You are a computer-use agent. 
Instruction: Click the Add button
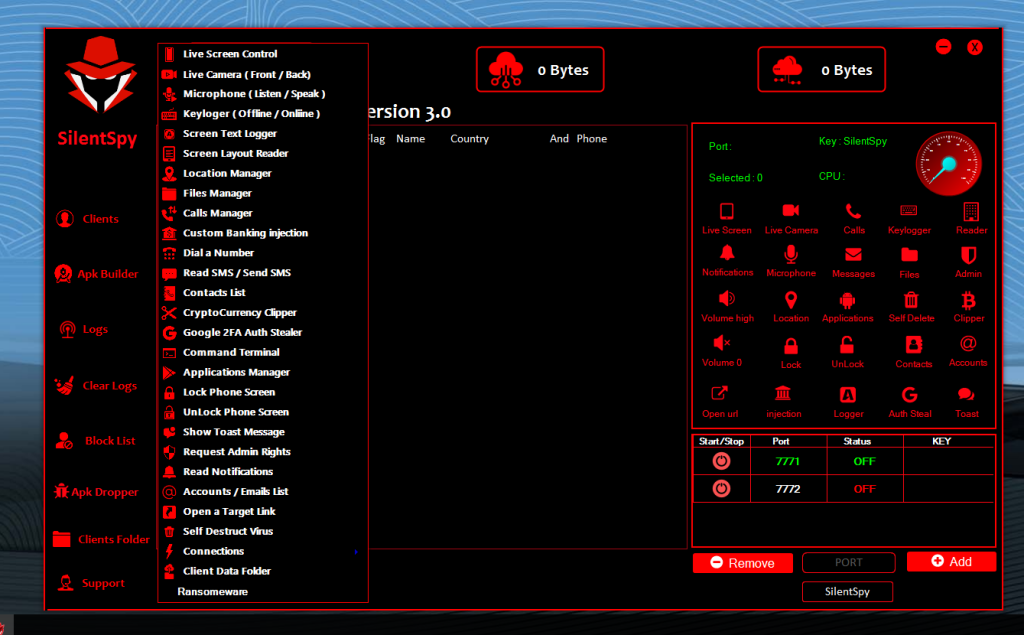[x=950, y=562]
